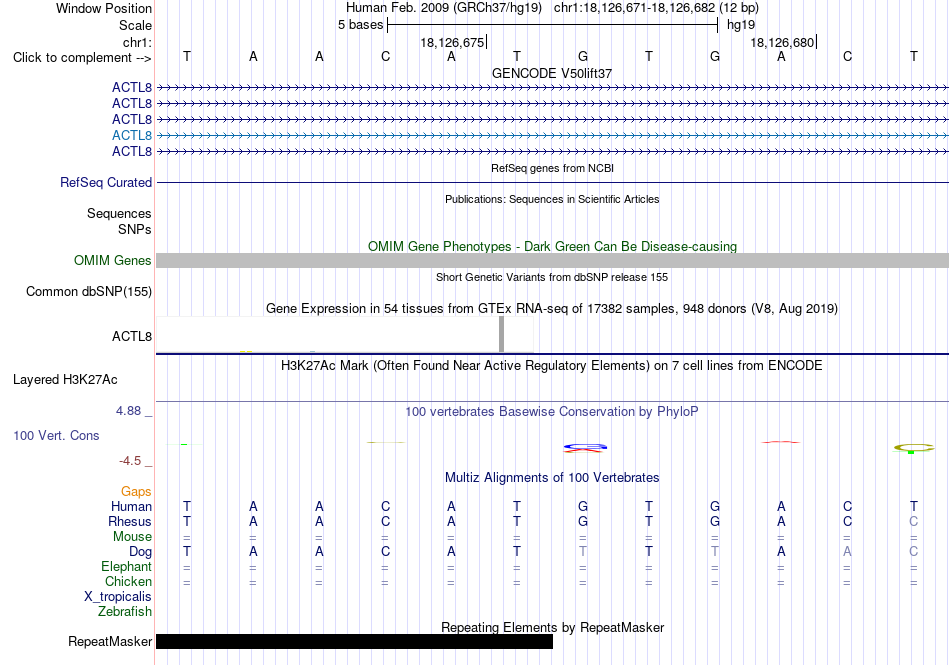Select the Zebrafish alignment row label

(124, 612)
